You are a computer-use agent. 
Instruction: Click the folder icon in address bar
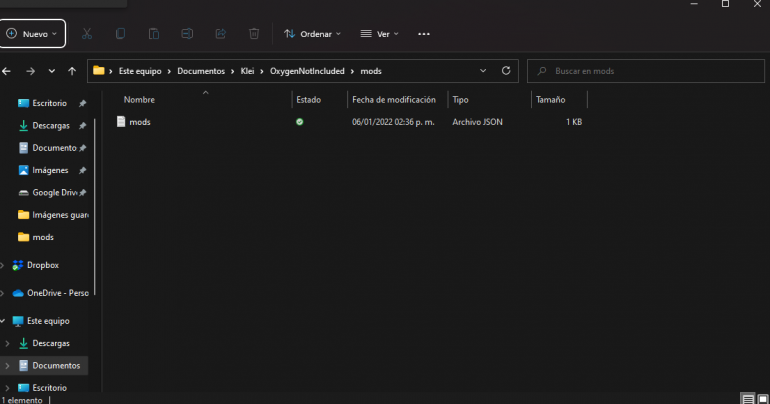click(99, 71)
